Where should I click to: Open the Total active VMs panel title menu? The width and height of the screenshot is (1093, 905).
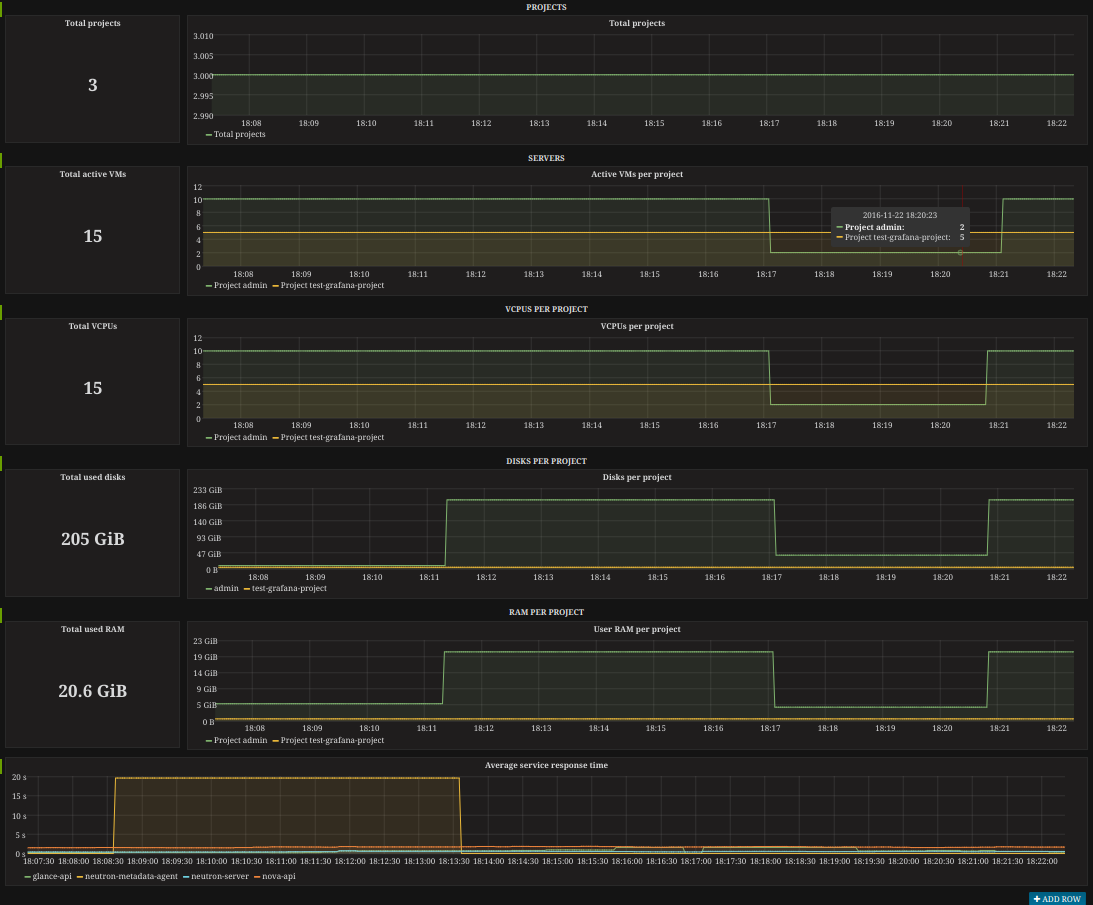(93, 174)
